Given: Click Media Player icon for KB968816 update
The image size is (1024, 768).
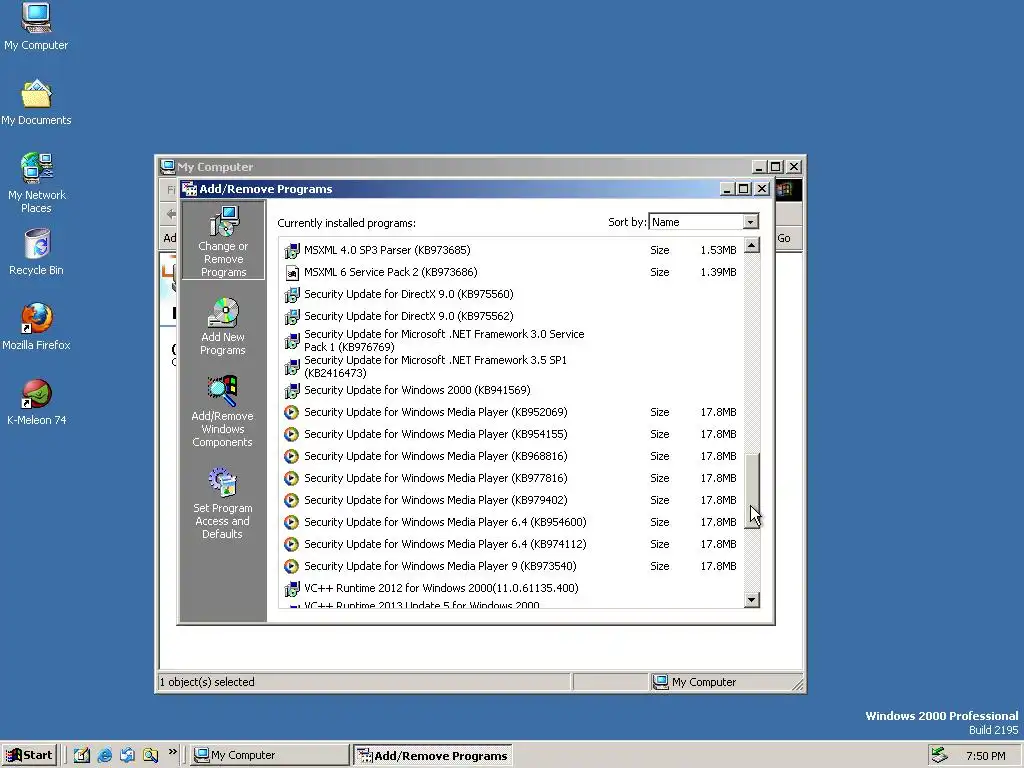Looking at the screenshot, I should [292, 456].
